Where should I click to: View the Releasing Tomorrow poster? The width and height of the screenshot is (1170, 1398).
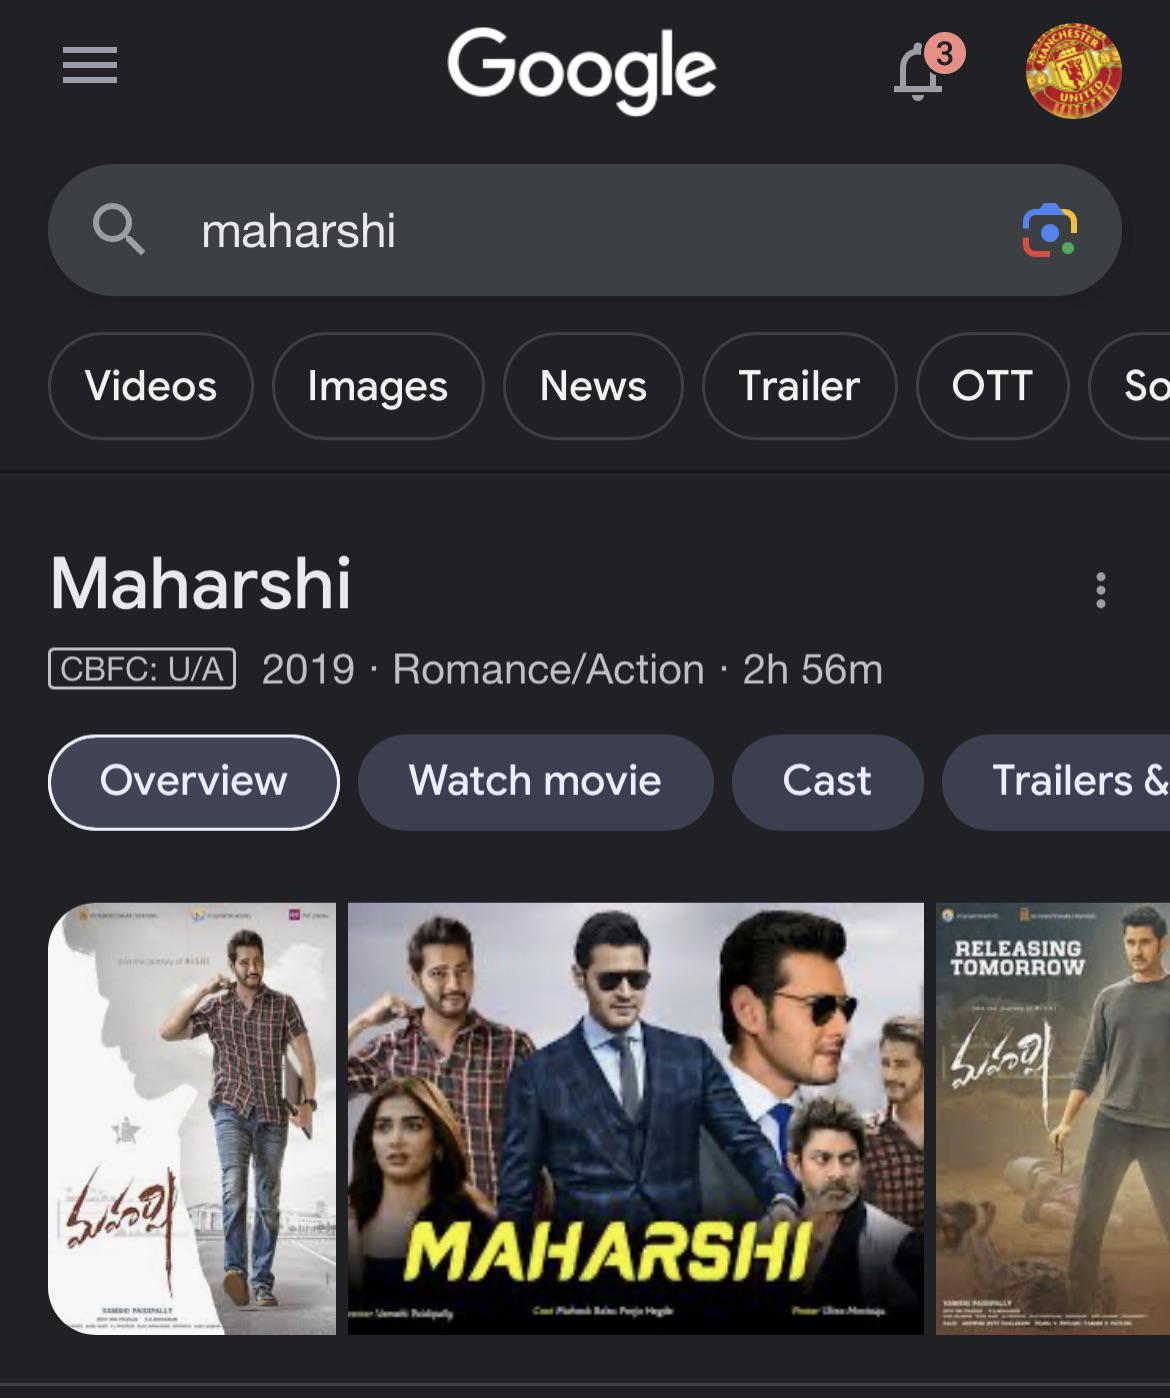[1053, 1118]
